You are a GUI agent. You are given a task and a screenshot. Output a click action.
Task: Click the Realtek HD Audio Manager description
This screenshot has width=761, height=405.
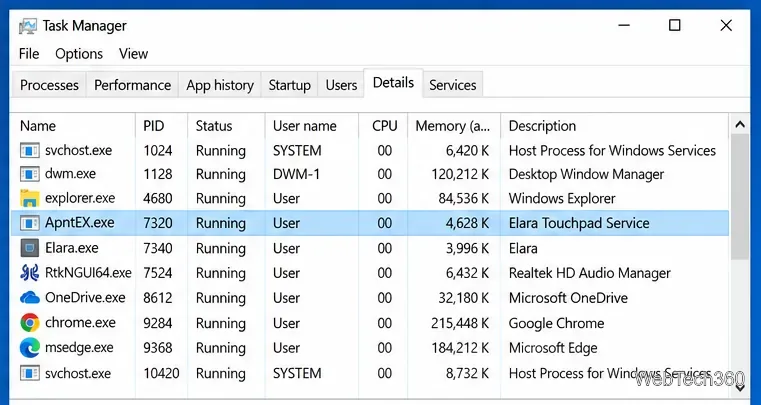(x=590, y=273)
